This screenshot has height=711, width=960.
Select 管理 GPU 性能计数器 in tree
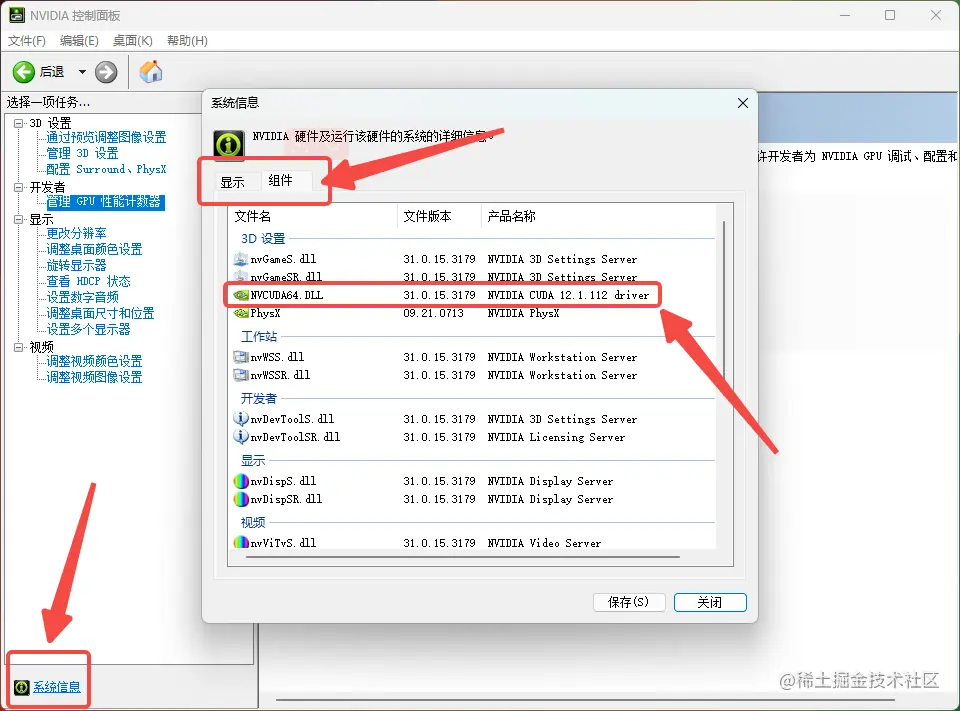105,201
